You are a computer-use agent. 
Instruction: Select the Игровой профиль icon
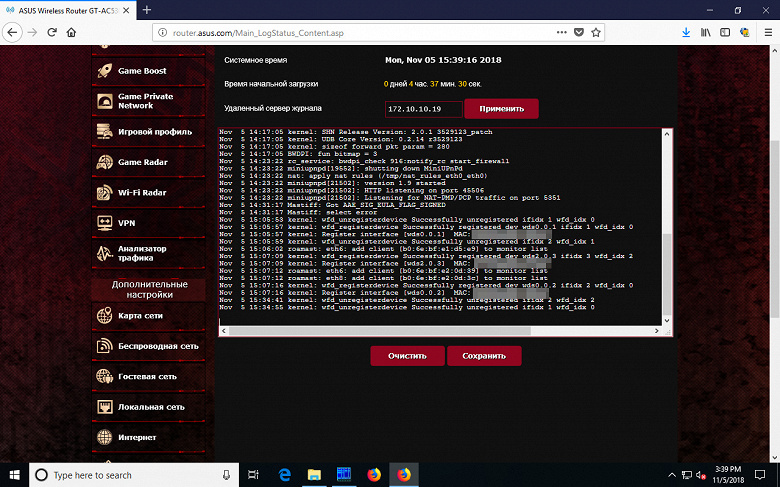(x=104, y=131)
